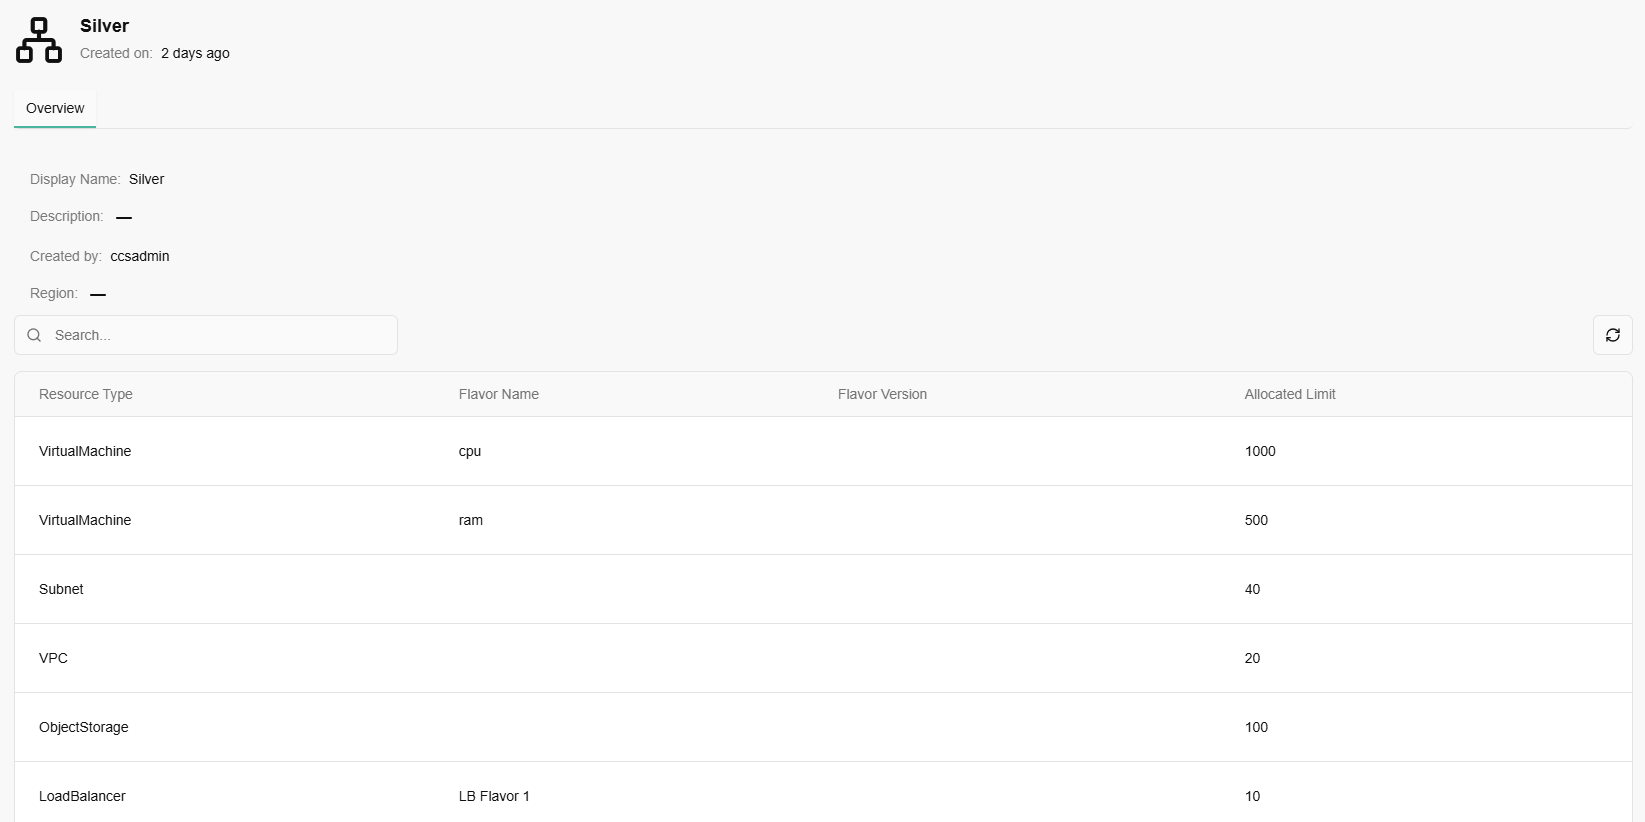Sort by Flavor Name column header

[499, 394]
